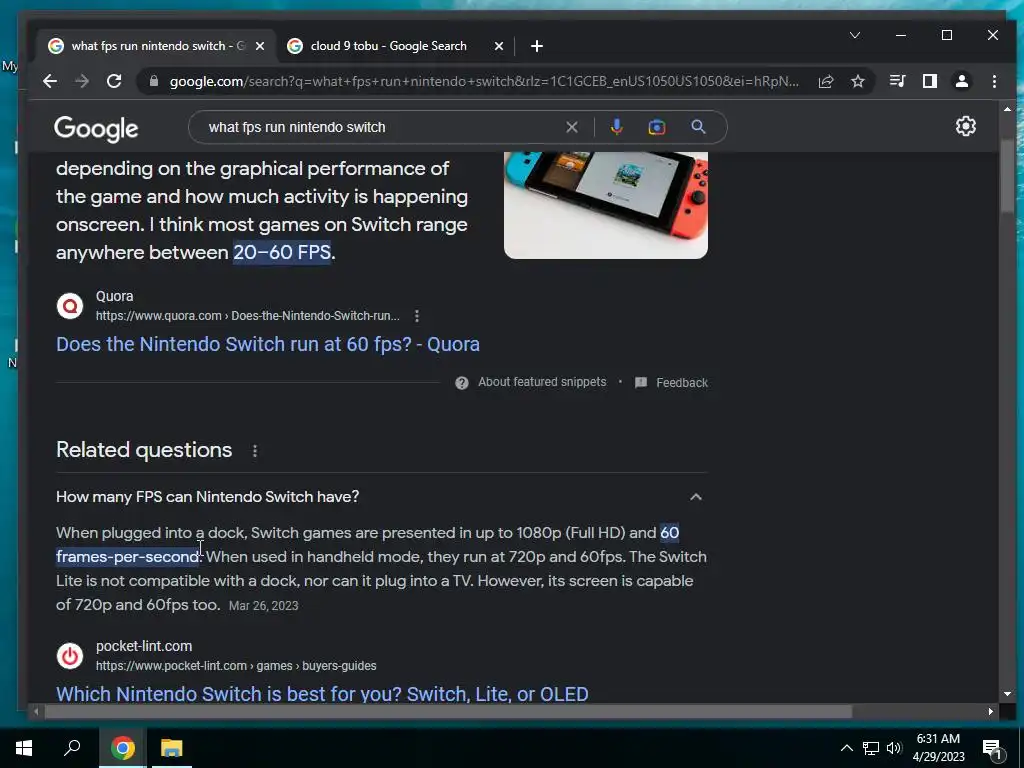Click Chrome icon in taskbar

[123, 748]
